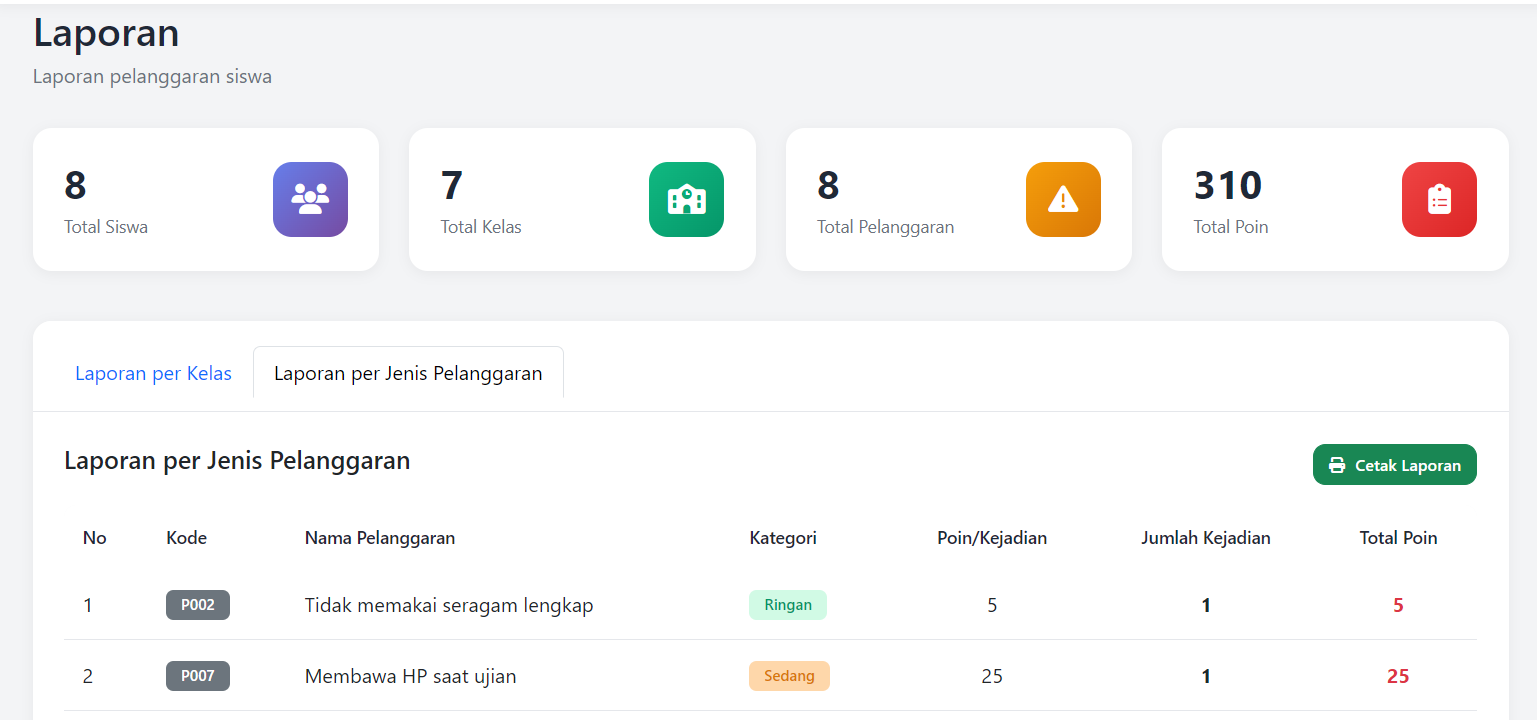Click the Total Poin column header
Image resolution: width=1537 pixels, height=720 pixels.
pyautogui.click(x=1398, y=538)
